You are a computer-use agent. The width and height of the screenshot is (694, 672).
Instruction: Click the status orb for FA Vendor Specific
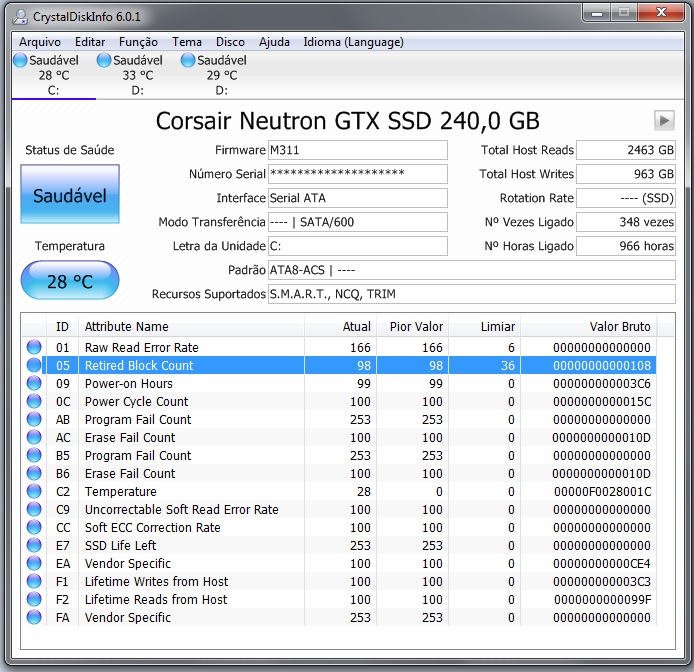point(34,617)
